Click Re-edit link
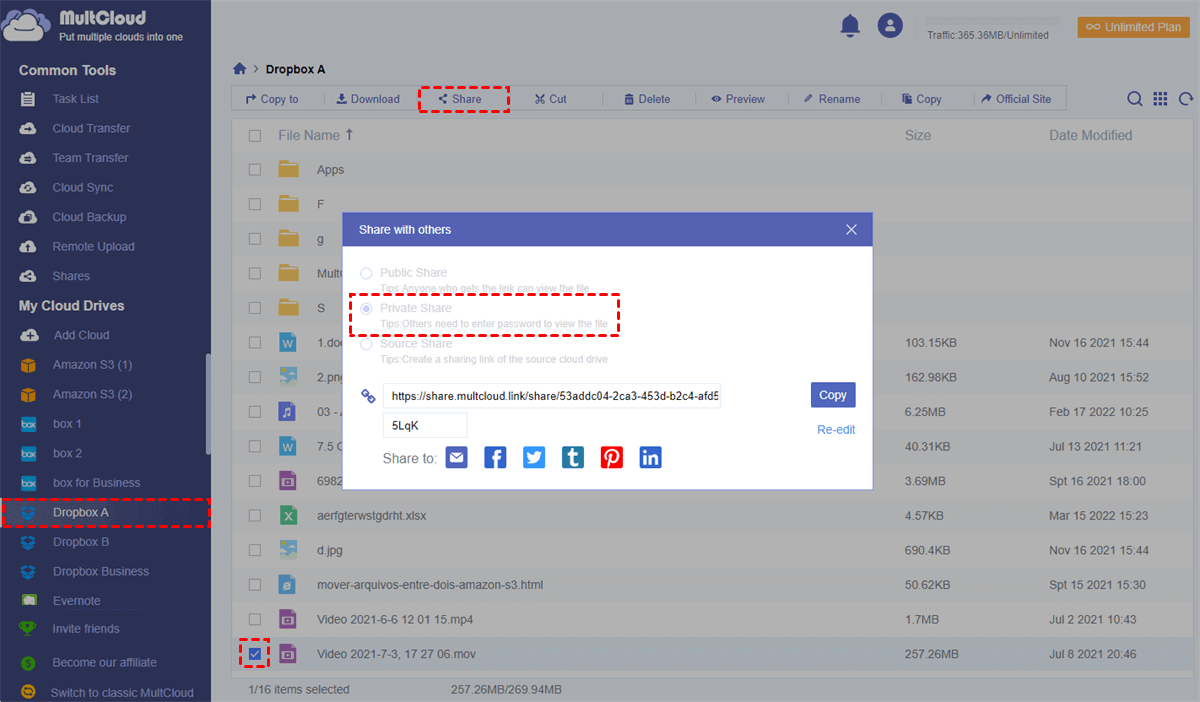Screen dimensions: 1200x702 point(836,430)
